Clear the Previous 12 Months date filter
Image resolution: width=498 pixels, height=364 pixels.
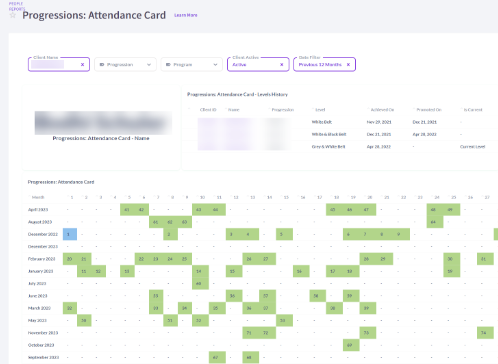[x=348, y=65]
